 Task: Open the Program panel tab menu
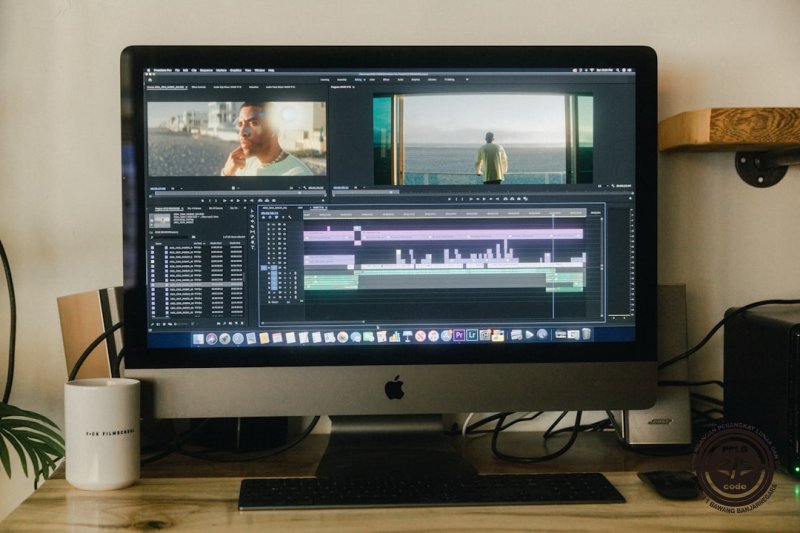click(353, 87)
